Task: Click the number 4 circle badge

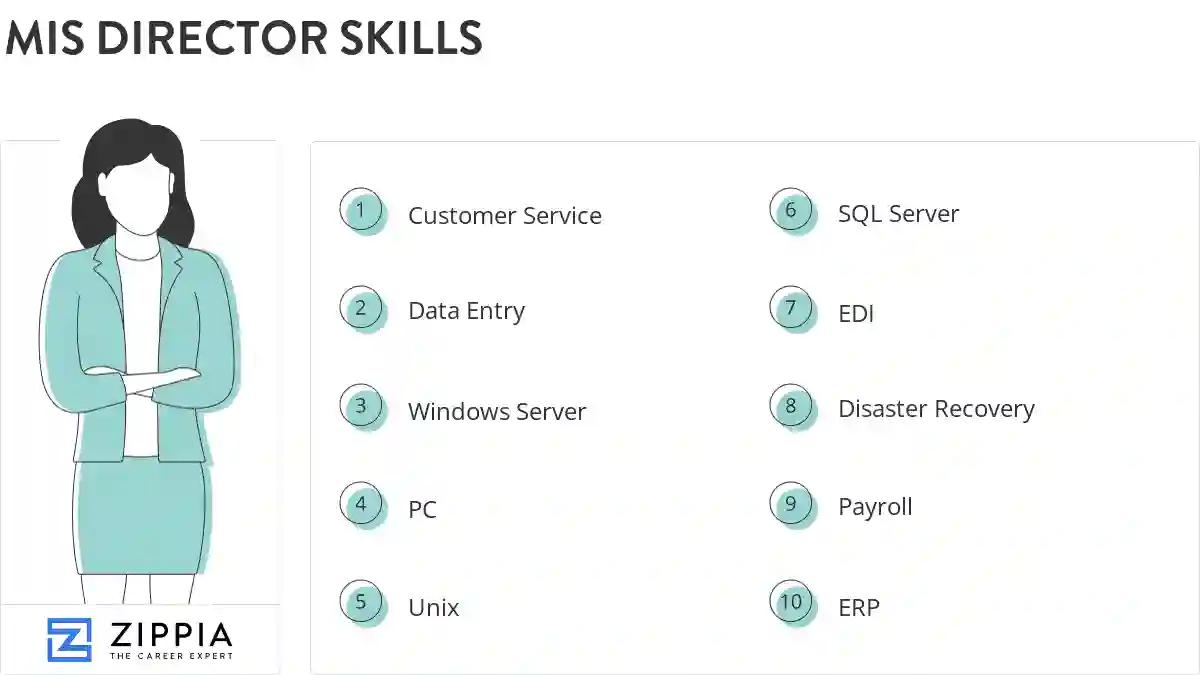Action: 362,505
